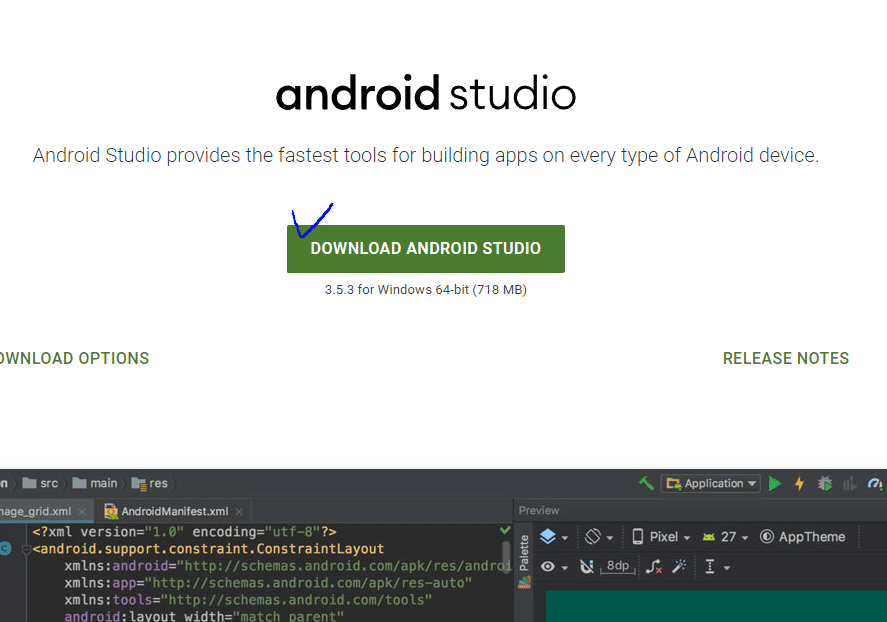The image size is (887, 622).
Task: Click the Preview panel title
Action: (x=539, y=511)
